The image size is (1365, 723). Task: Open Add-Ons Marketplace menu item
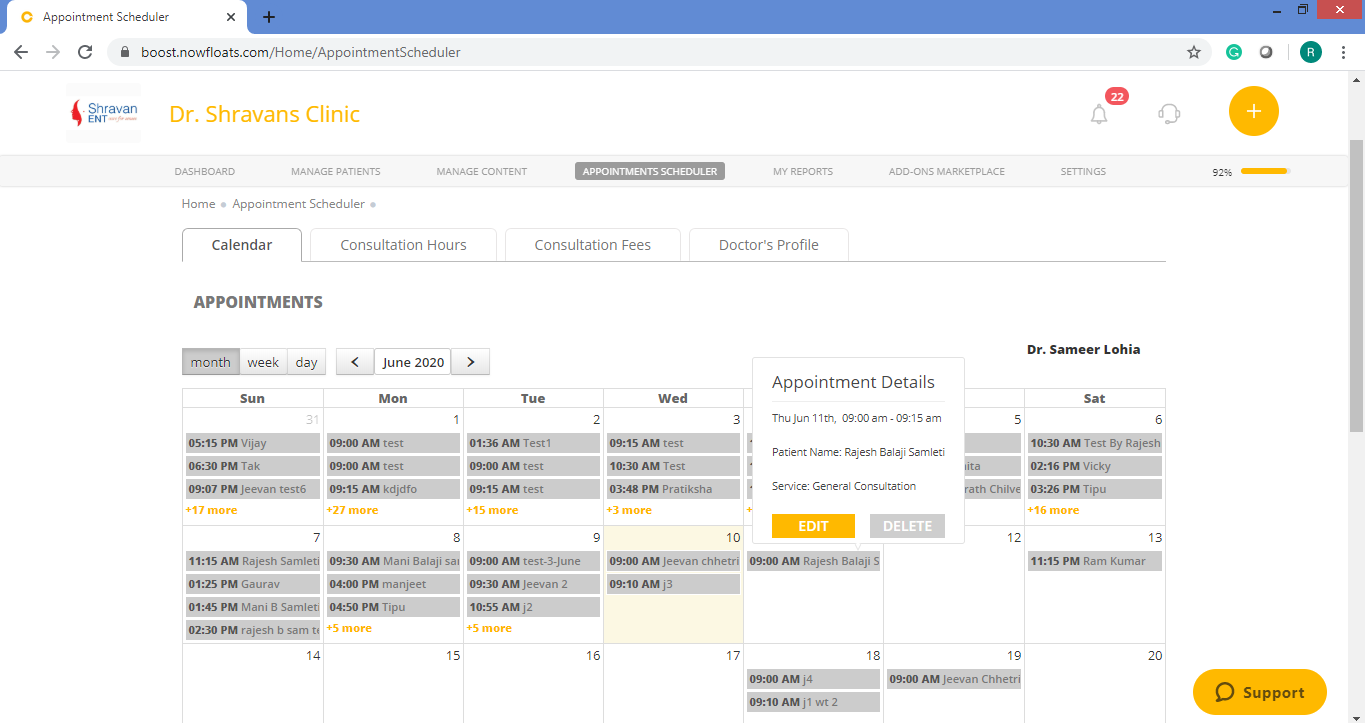coord(947,171)
